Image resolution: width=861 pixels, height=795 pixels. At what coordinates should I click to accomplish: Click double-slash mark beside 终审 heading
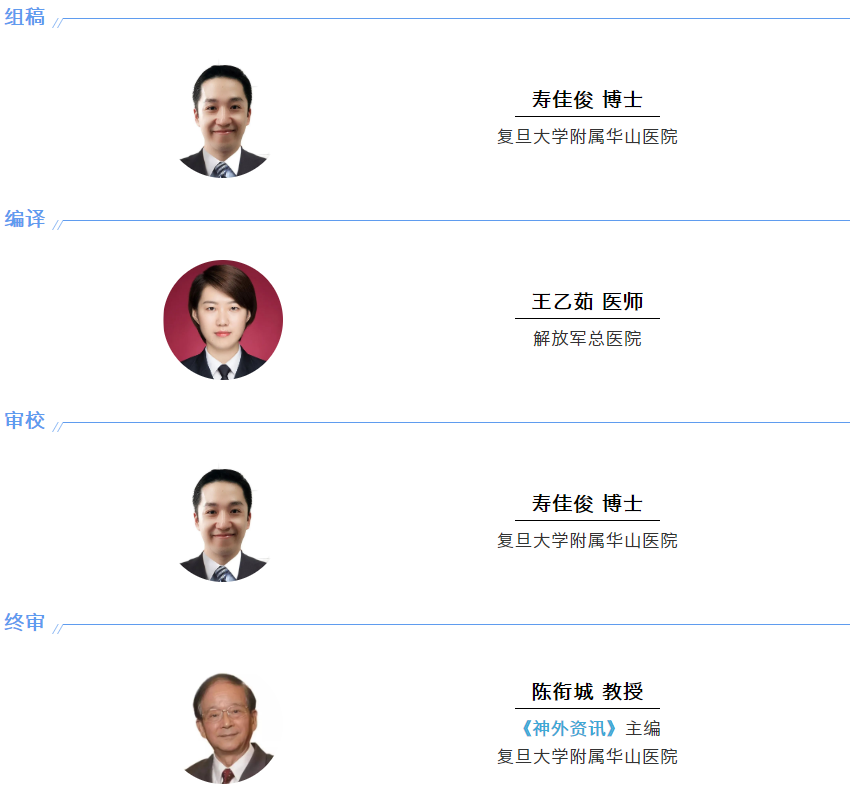[x=58, y=629]
